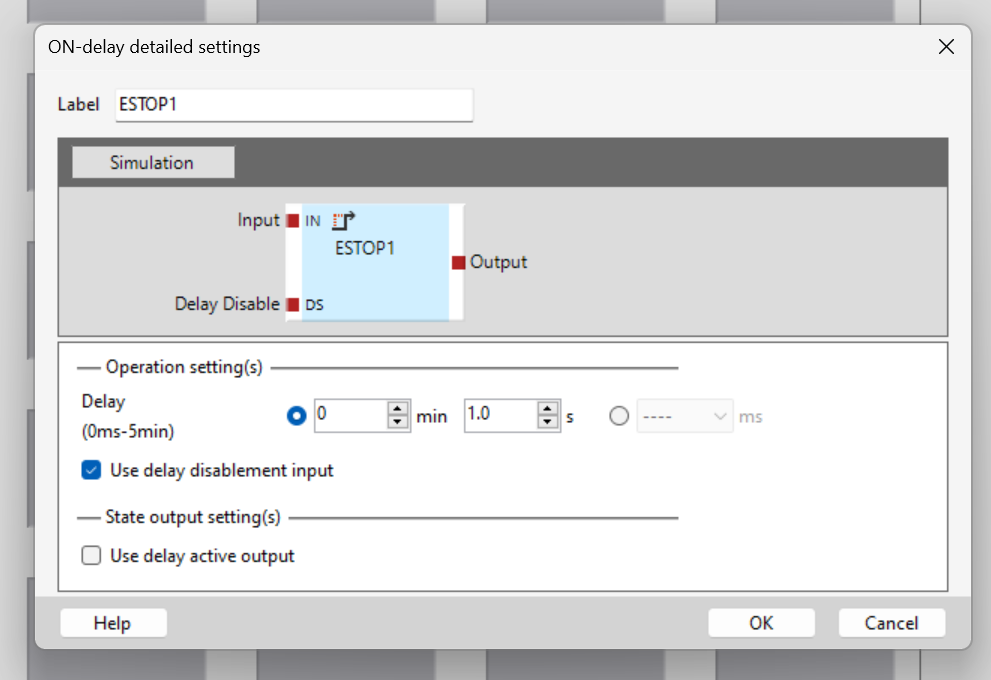This screenshot has height=680, width=991.
Task: Click the Label field containing ESTOP1
Action: click(294, 105)
